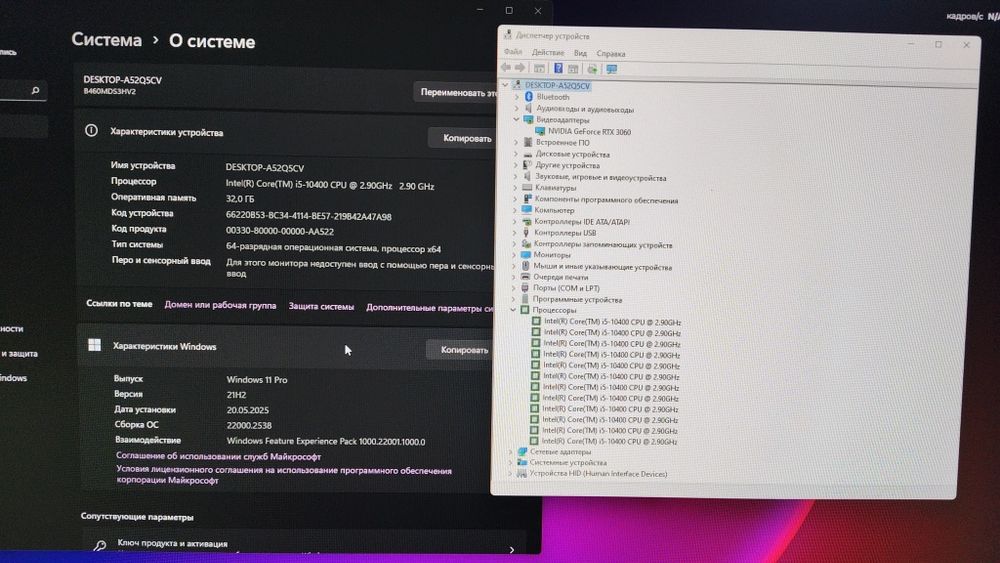1000x563 pixels.
Task: Expand the Порты (COM и LPT) node
Action: tap(514, 288)
